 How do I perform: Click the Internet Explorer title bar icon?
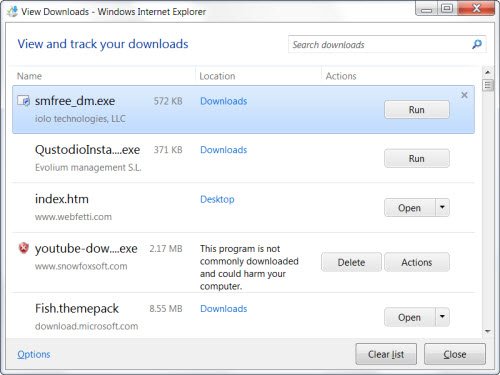[x=12, y=12]
